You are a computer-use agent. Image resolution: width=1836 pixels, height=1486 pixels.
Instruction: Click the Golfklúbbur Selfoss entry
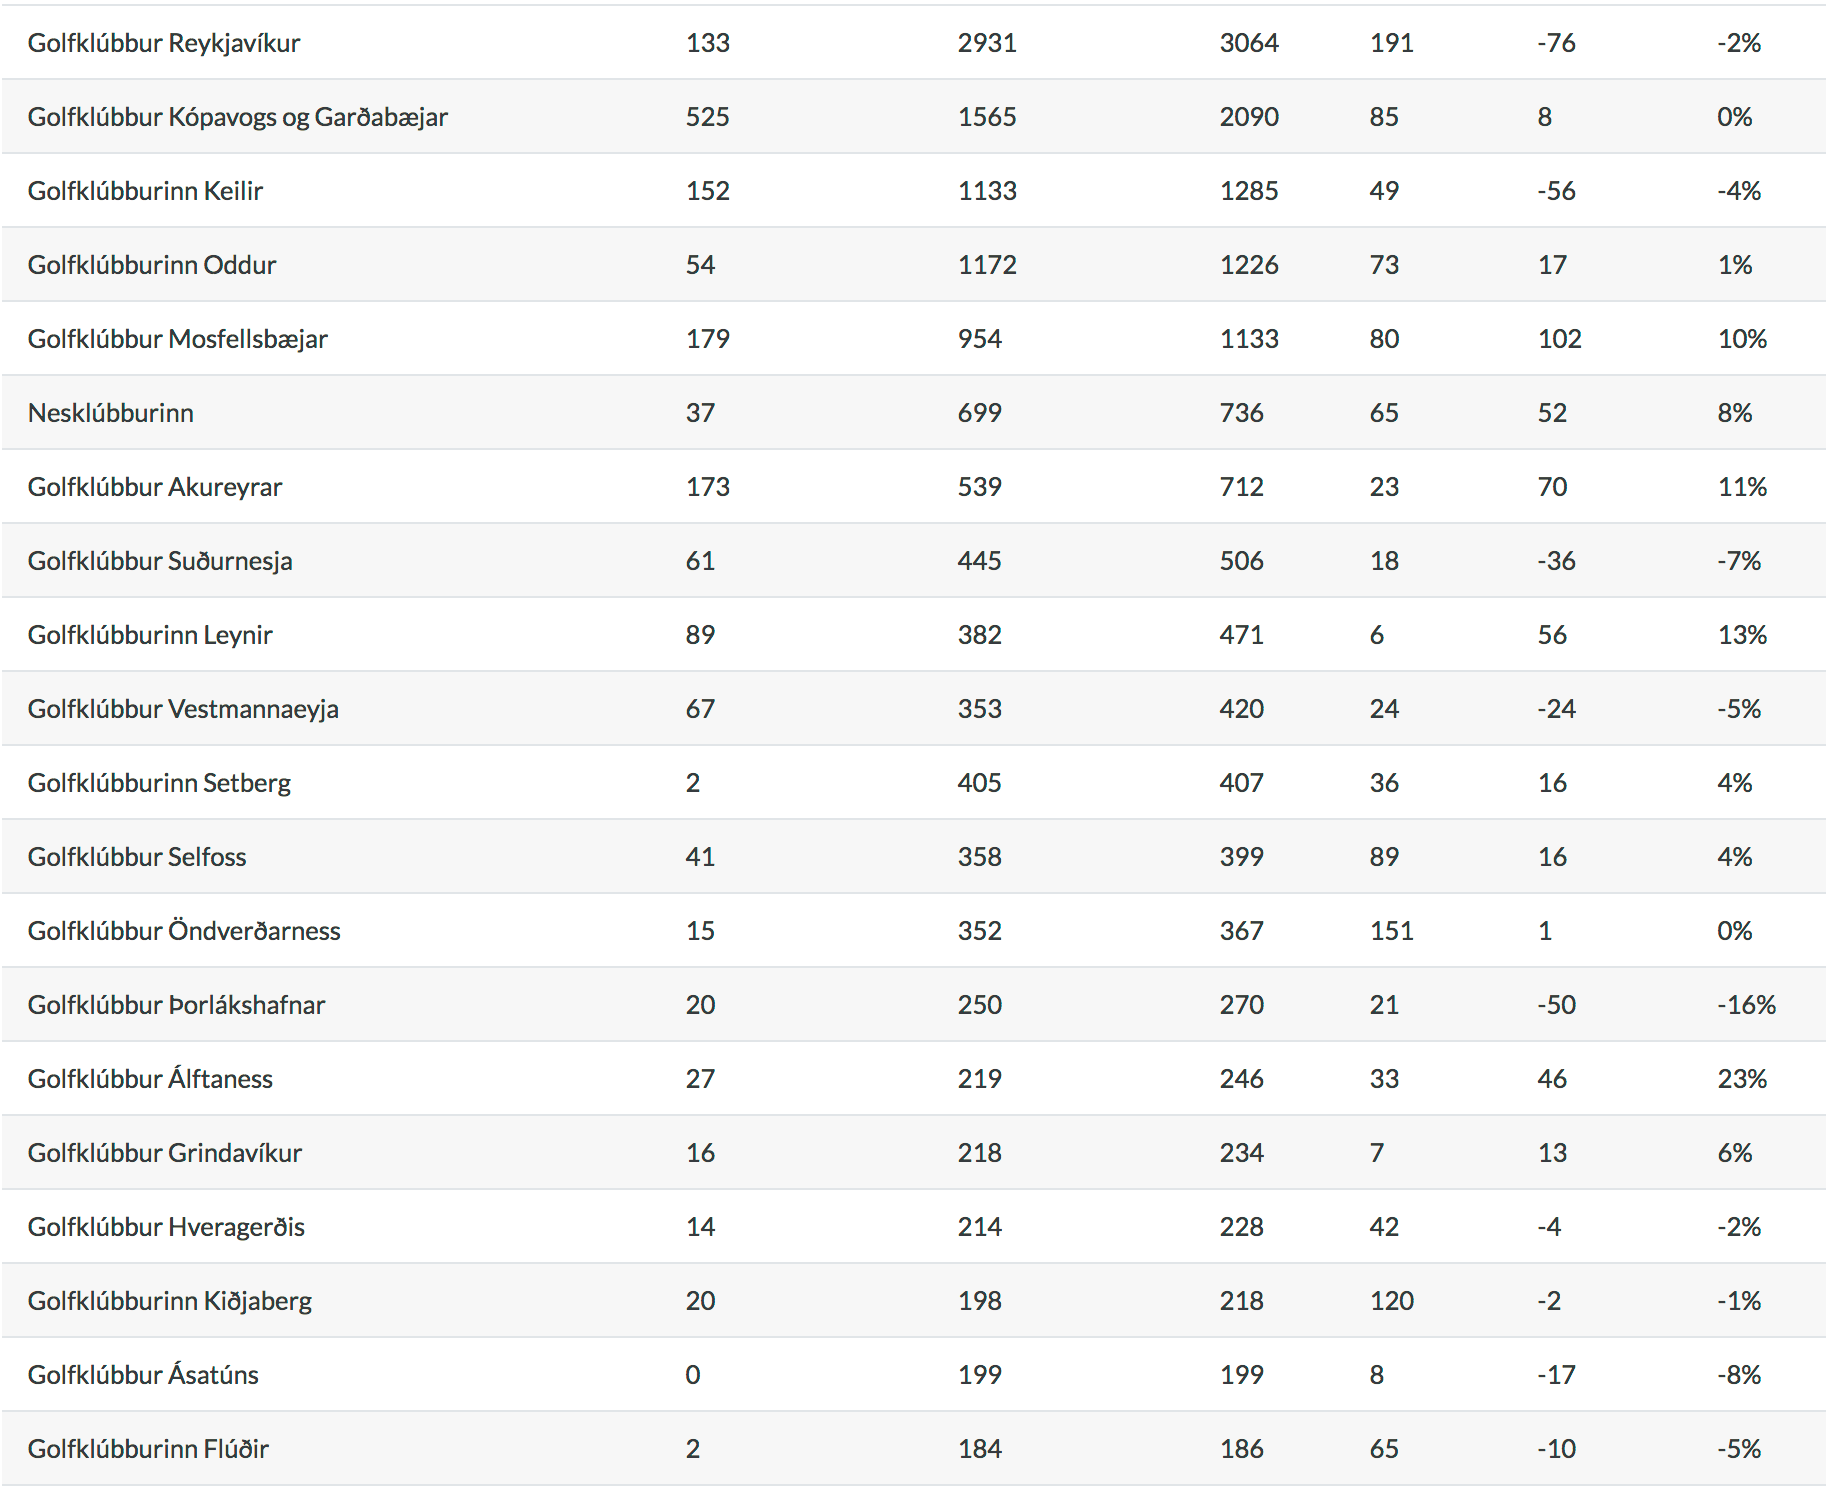137,857
